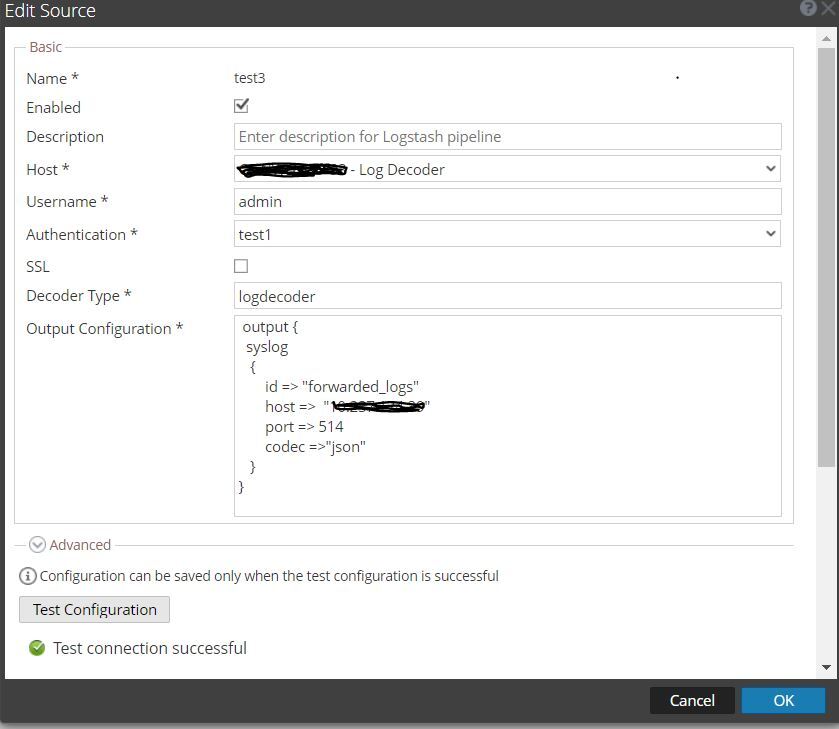Open the Host dropdown

coord(507,169)
